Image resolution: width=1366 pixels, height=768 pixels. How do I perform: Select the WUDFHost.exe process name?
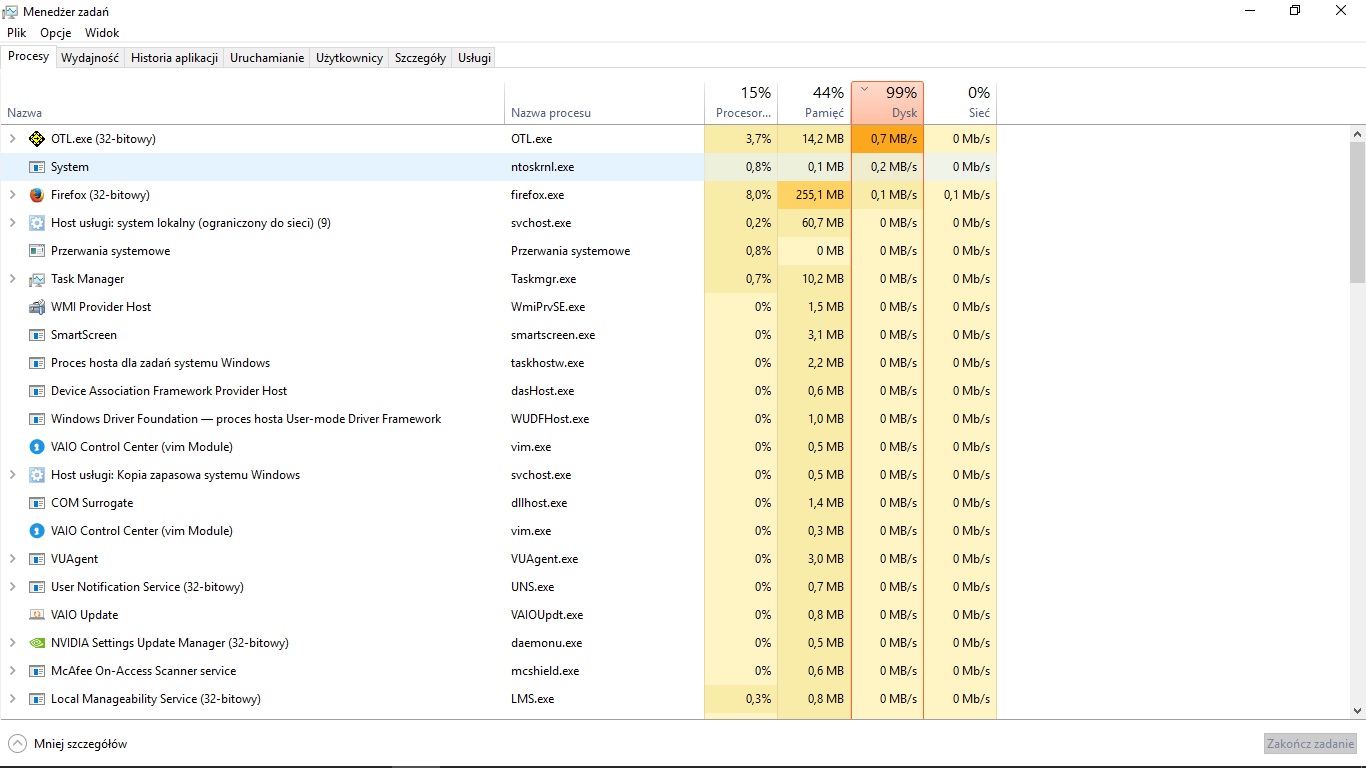point(550,419)
